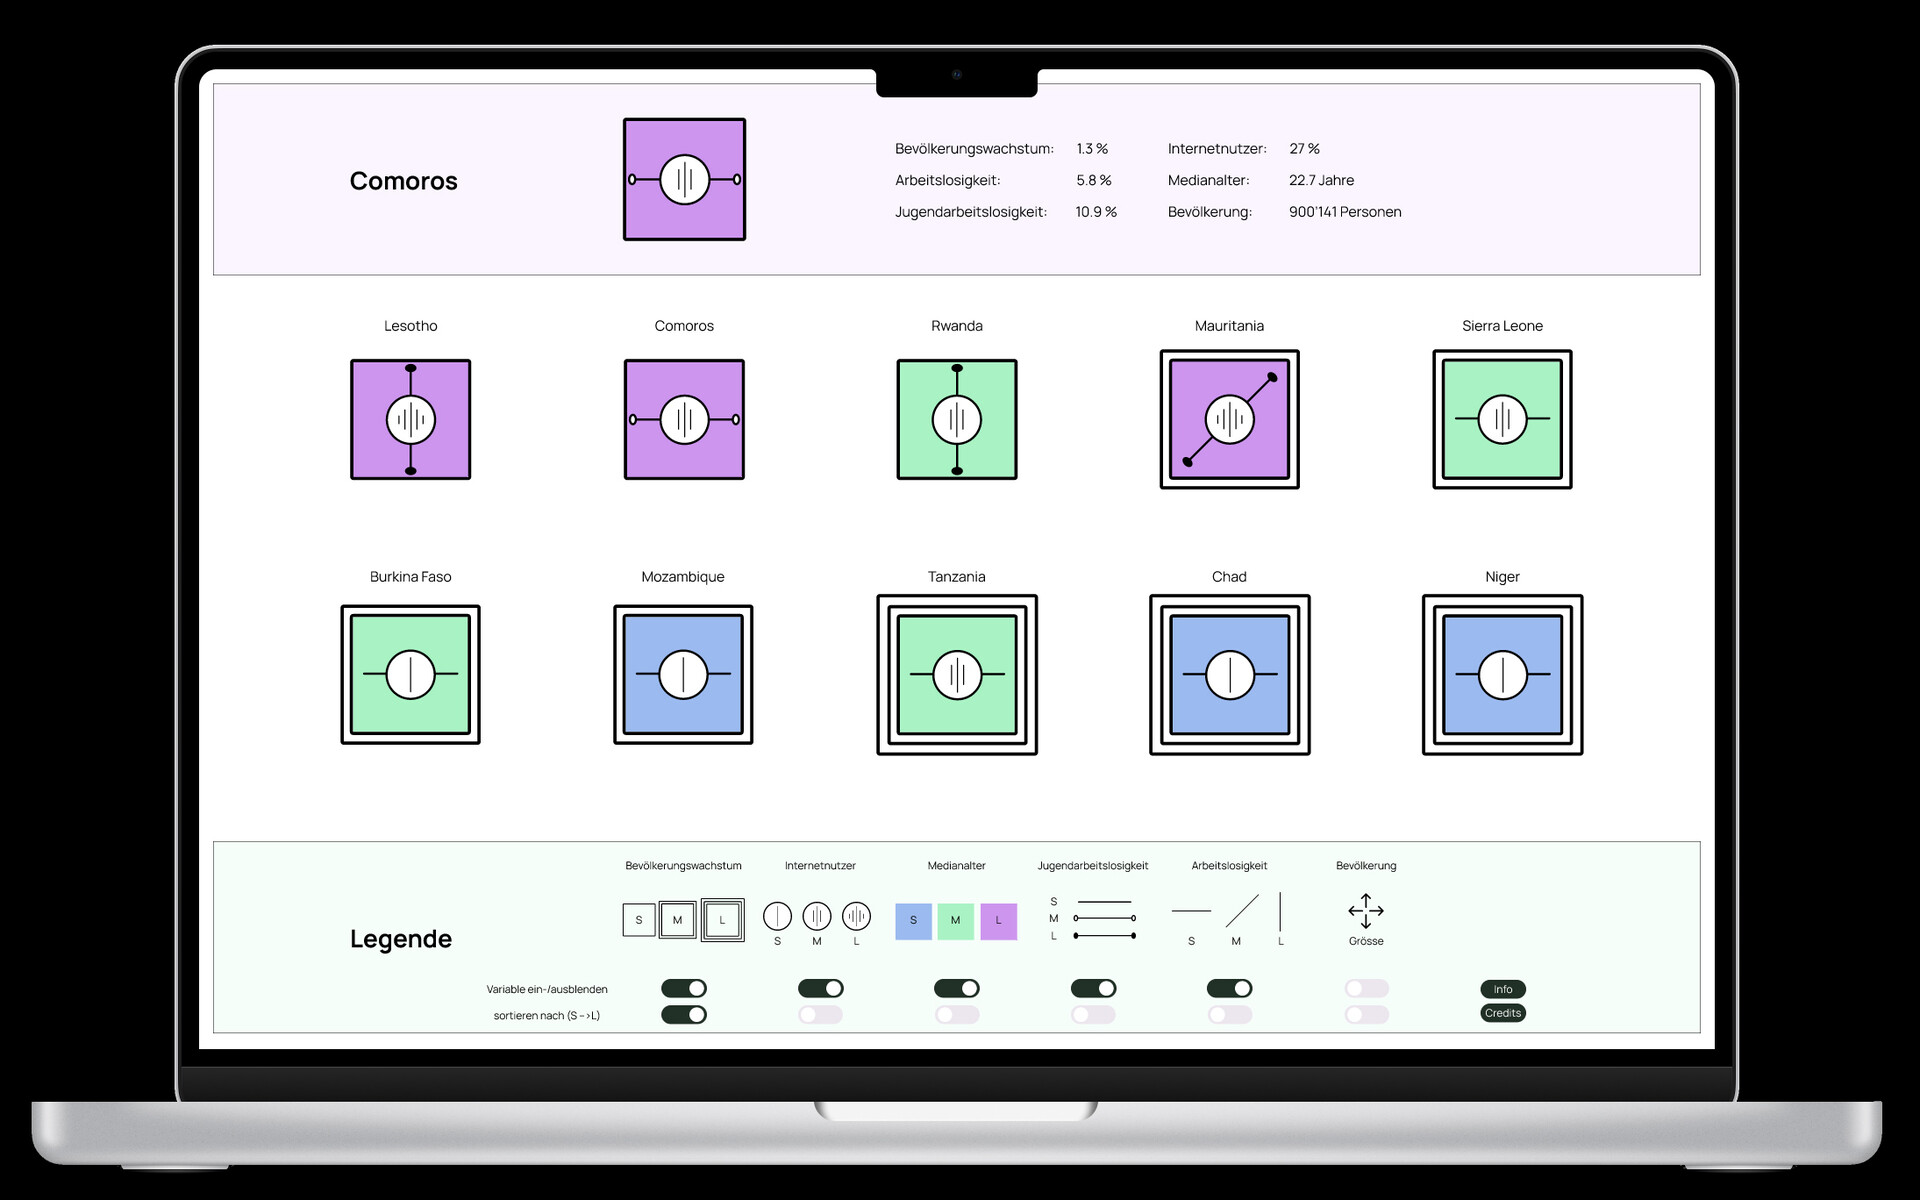Click the Medianalter legend column title

click(x=956, y=866)
